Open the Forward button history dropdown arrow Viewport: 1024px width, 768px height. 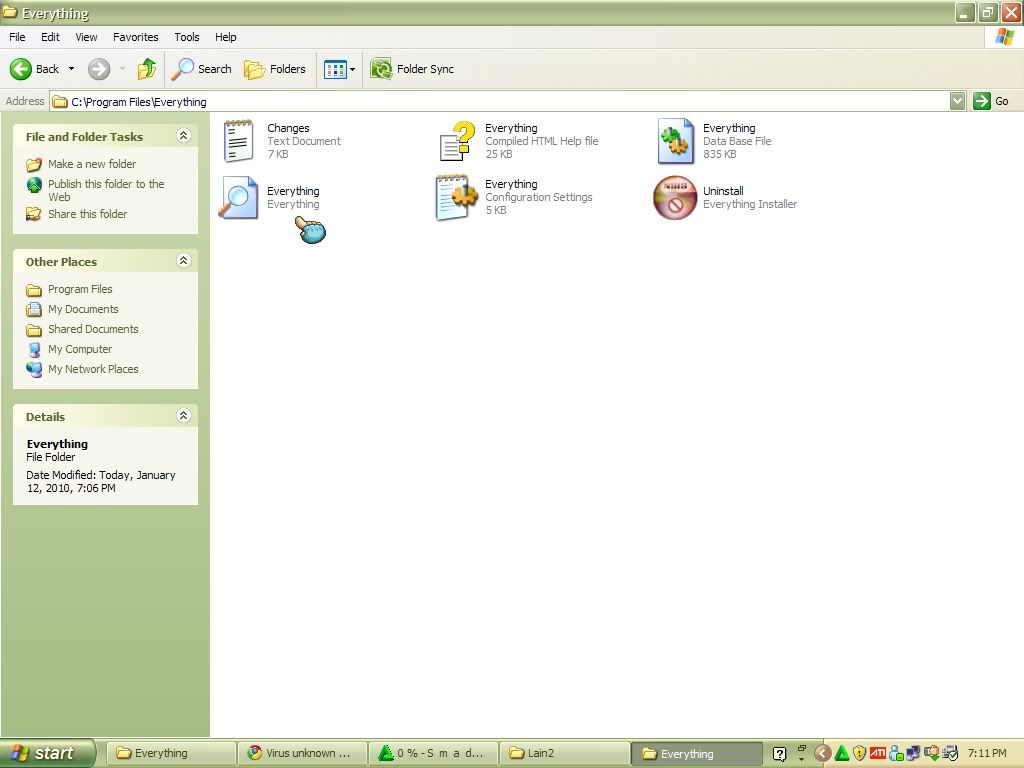(x=122, y=69)
